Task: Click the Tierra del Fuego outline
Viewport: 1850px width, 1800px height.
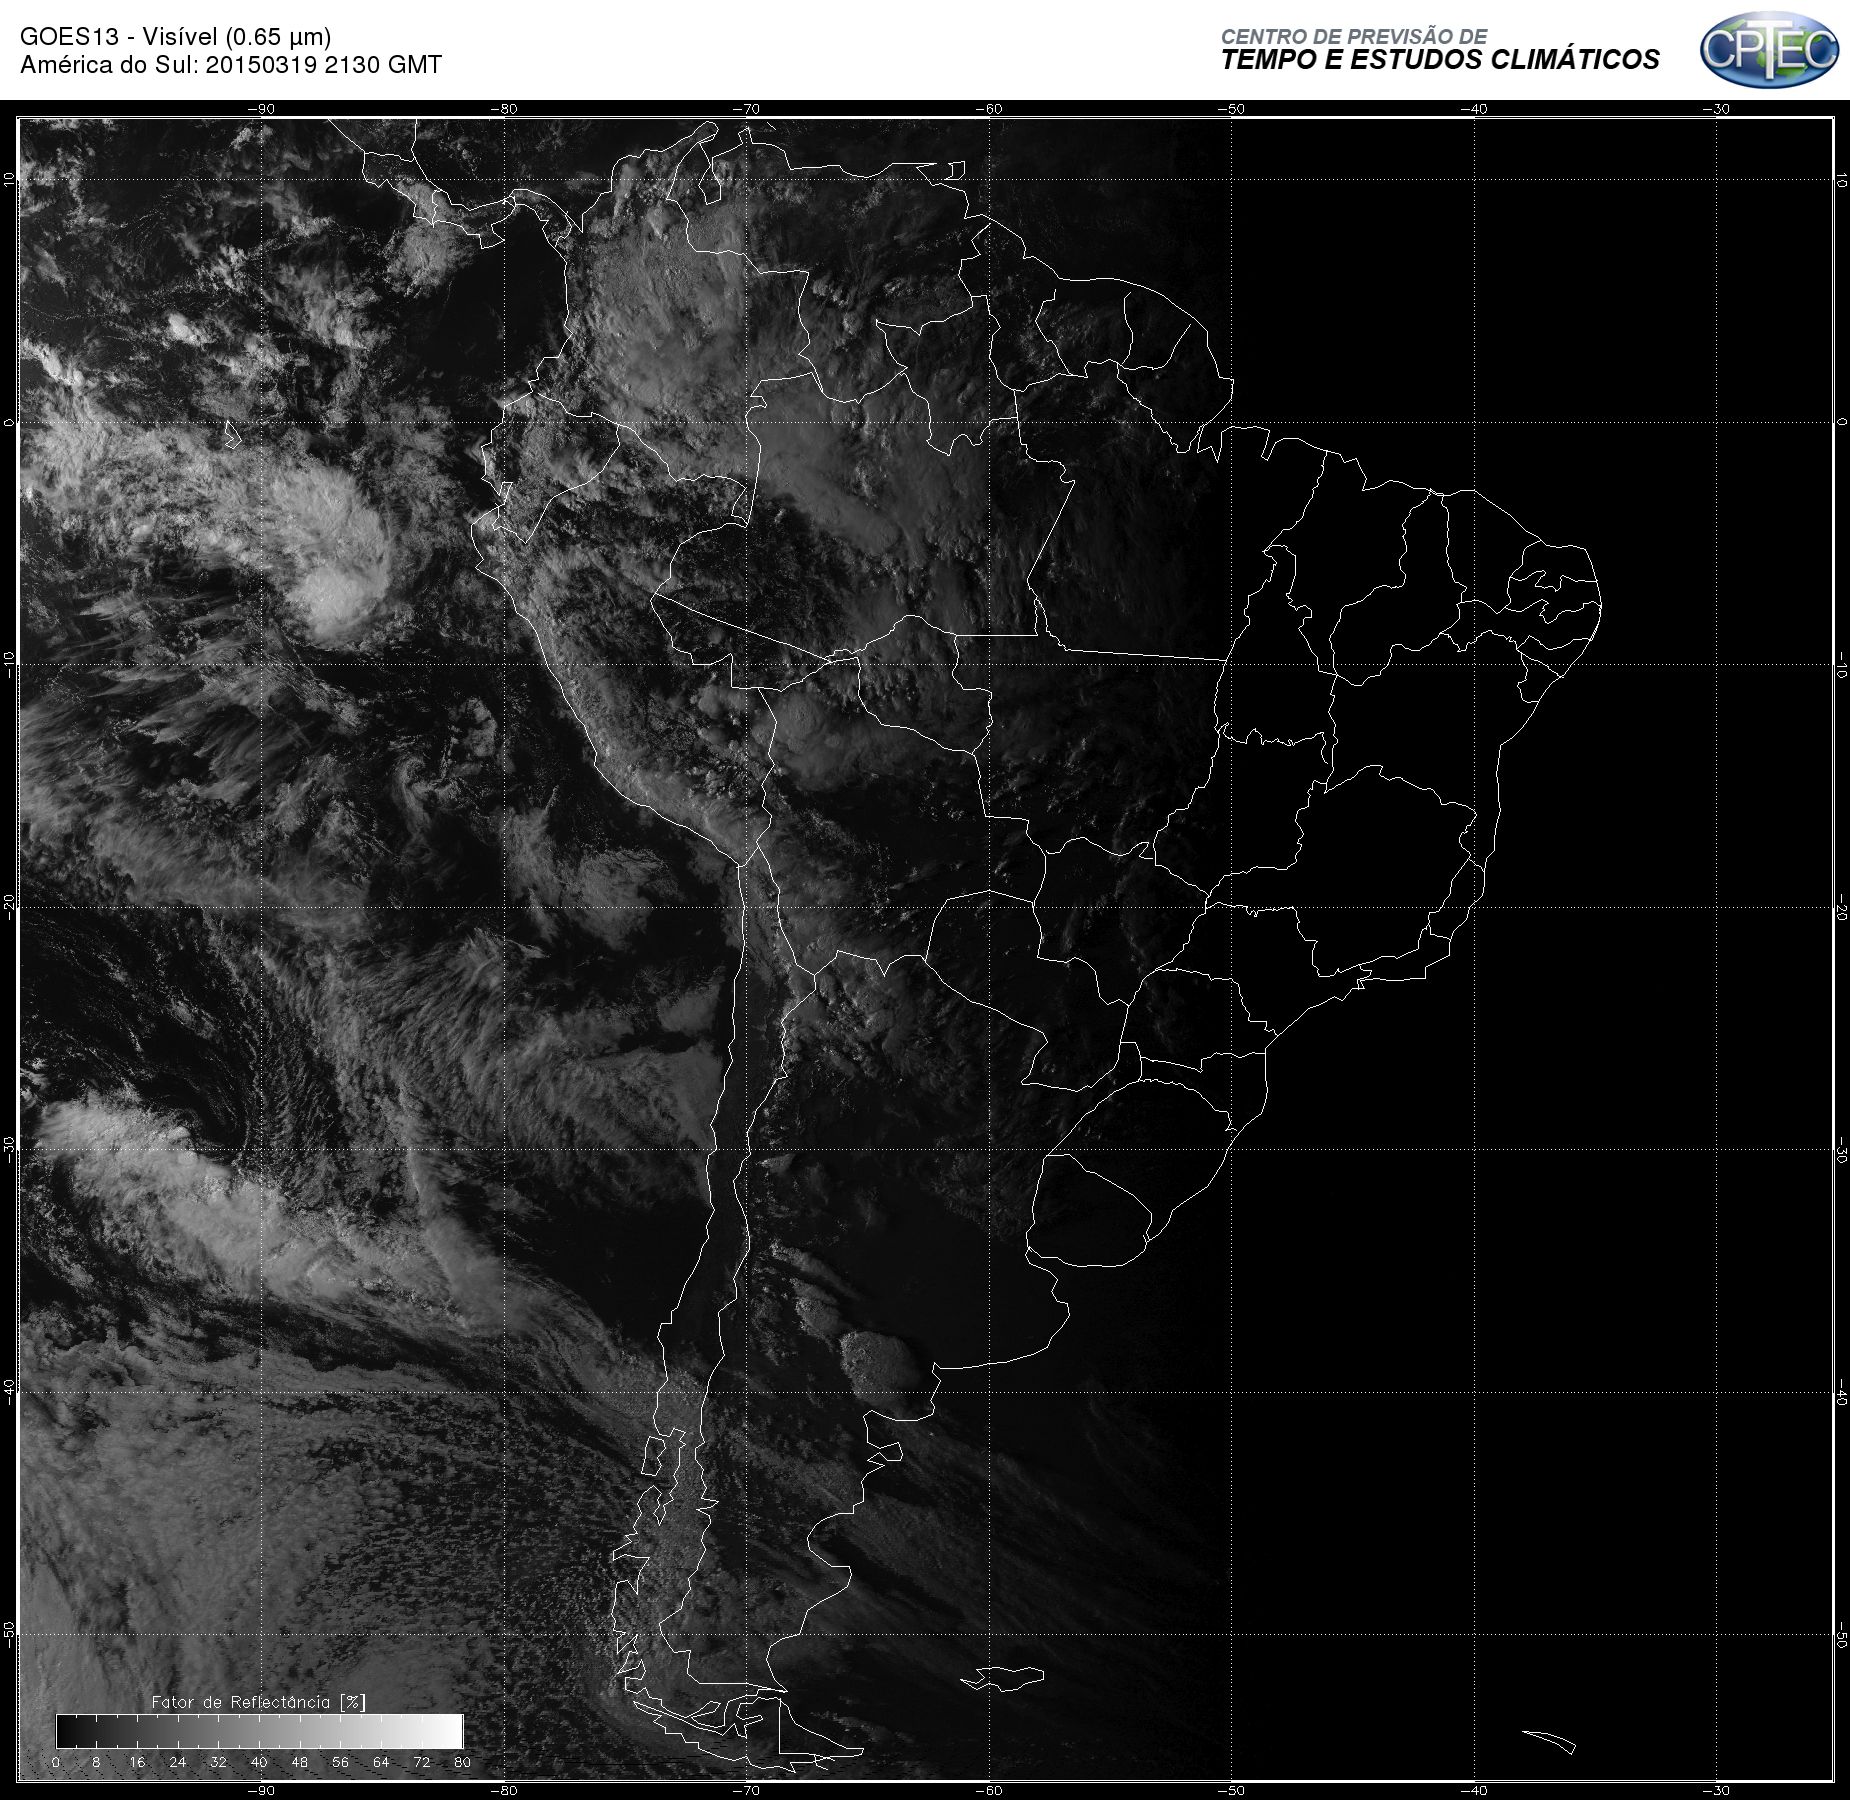Action: pos(780,1726)
